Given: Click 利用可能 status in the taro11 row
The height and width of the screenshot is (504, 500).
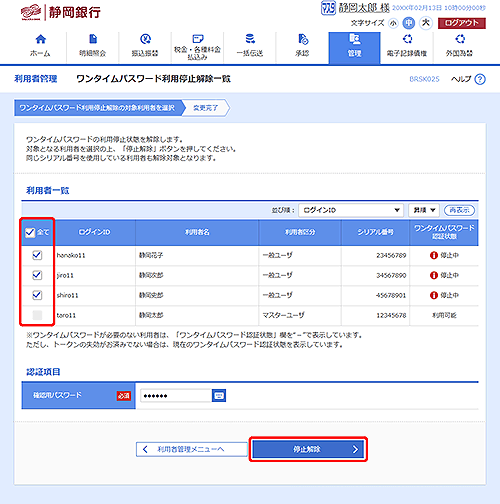Looking at the screenshot, I should click(x=444, y=315).
